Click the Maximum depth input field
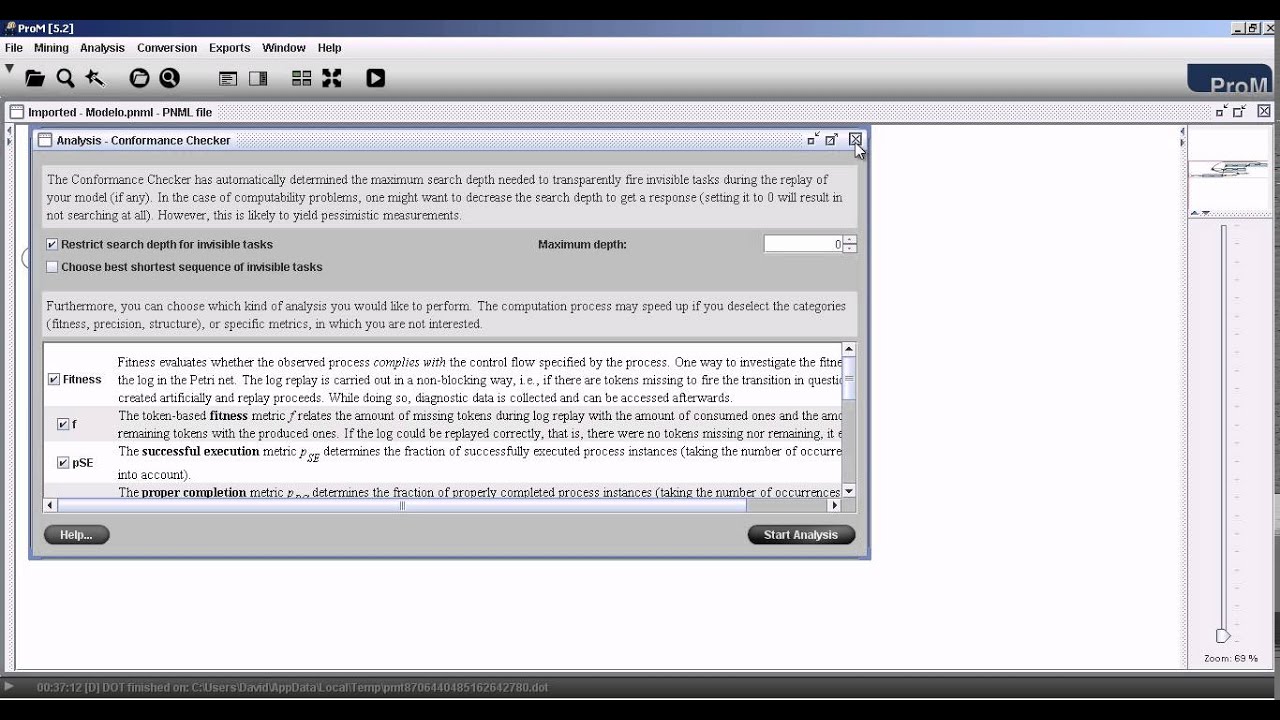1280x720 pixels. click(803, 244)
